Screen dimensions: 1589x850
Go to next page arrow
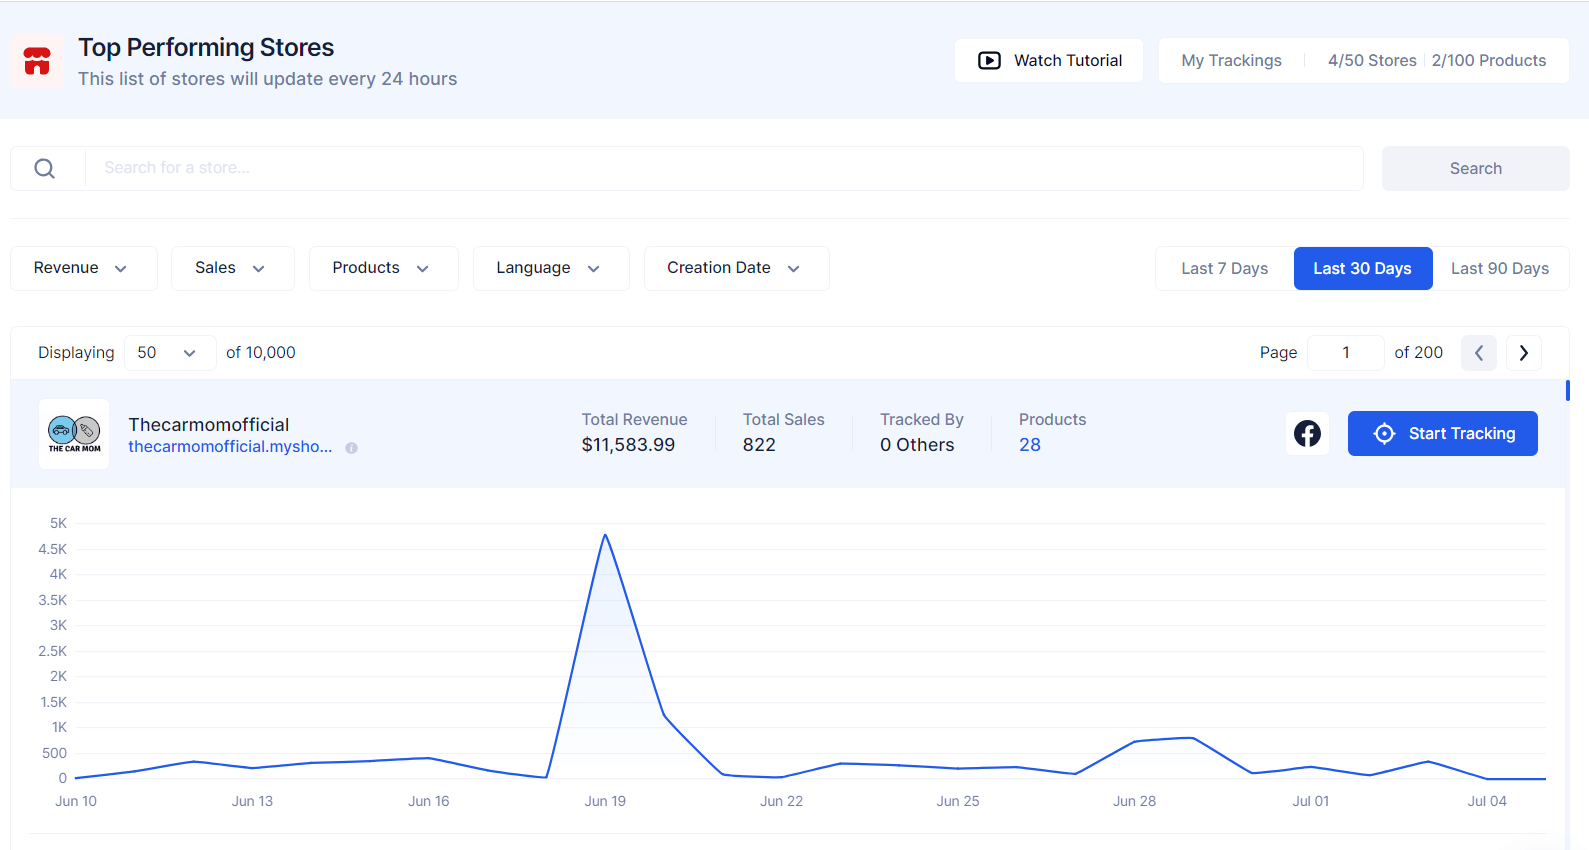1523,353
